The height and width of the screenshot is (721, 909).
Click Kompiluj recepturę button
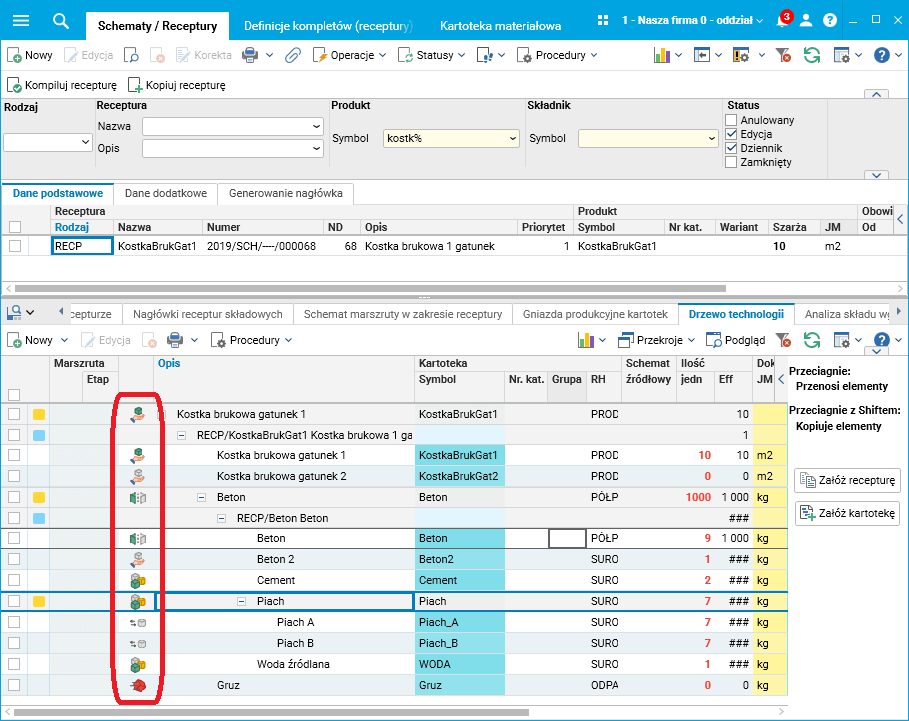pyautogui.click(x=63, y=85)
